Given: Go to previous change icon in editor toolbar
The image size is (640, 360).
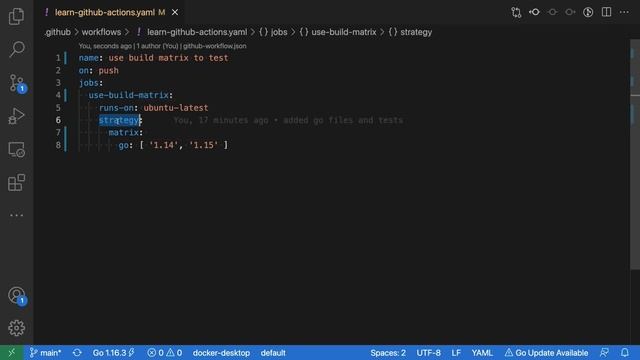Looking at the screenshot, I should (534, 12).
